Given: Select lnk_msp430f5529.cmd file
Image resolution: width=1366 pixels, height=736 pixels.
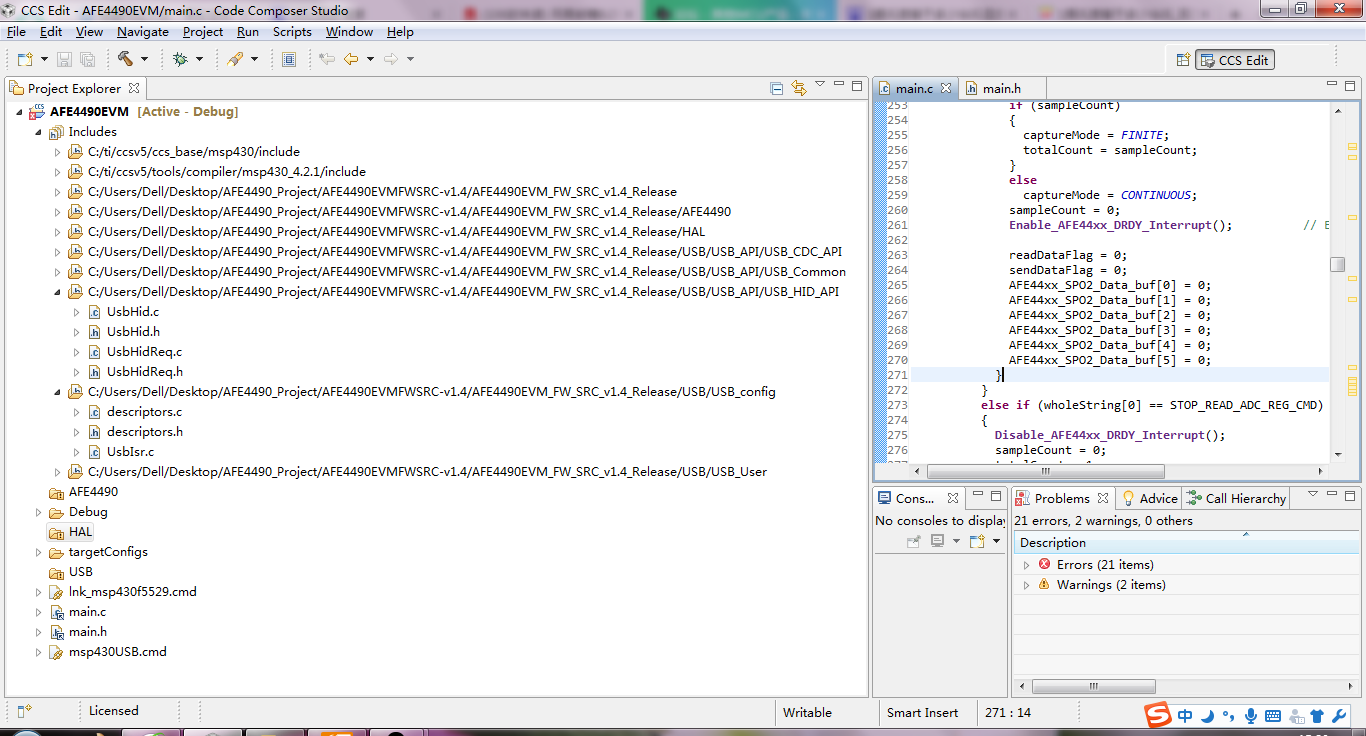Looking at the screenshot, I should [x=132, y=592].
